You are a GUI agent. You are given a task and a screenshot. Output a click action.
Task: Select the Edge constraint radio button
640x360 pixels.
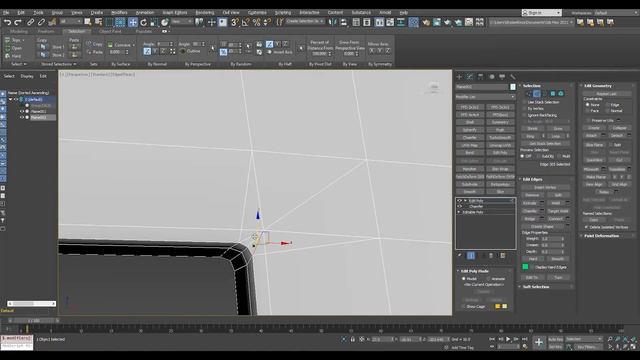[x=607, y=105]
